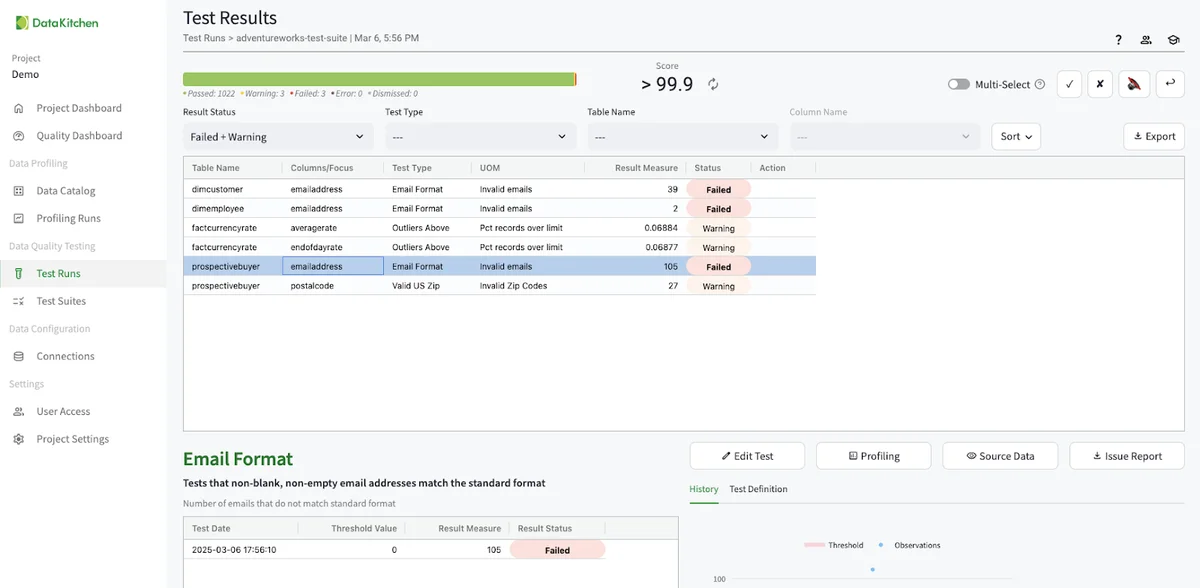Open Profiling Runs in the sidebar
Viewport: 1200px width, 588px height.
pos(68,218)
